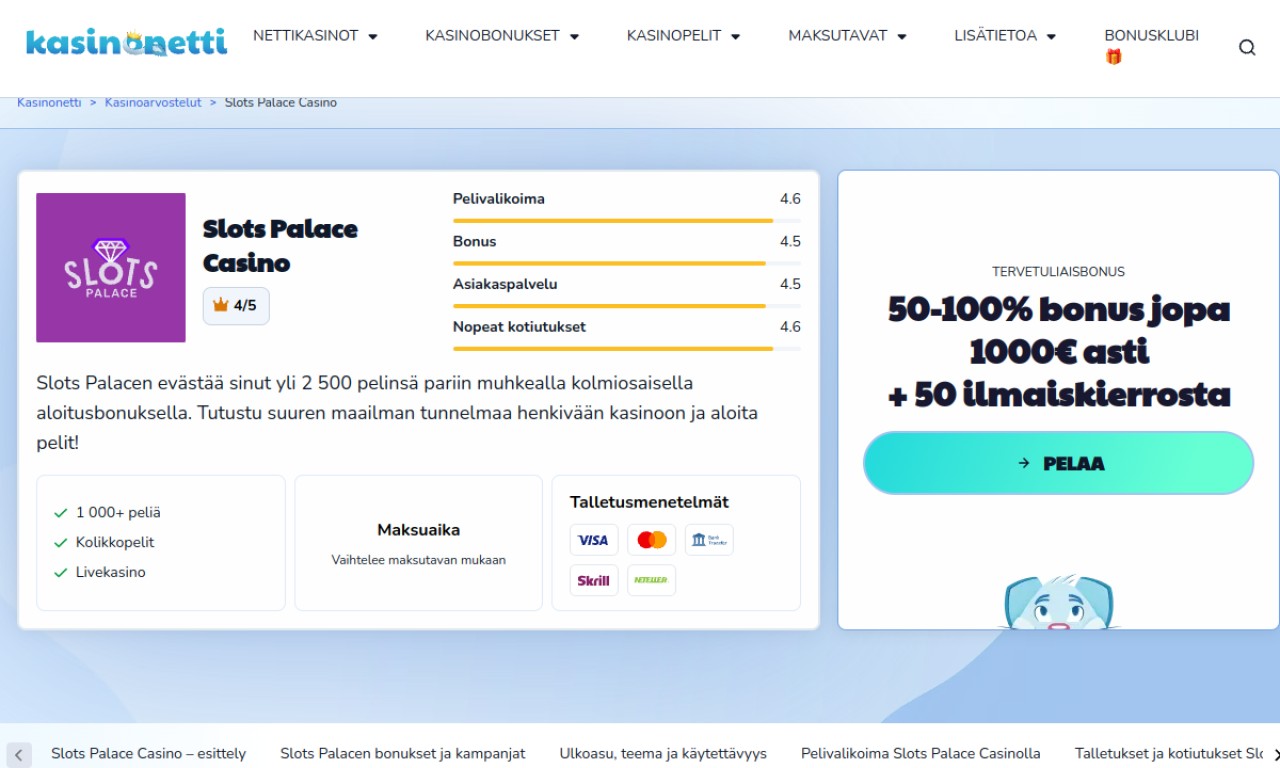This screenshot has height=768, width=1280.
Task: Click 'Vaihtelee maksutavan mukaan' text
Action: point(418,560)
